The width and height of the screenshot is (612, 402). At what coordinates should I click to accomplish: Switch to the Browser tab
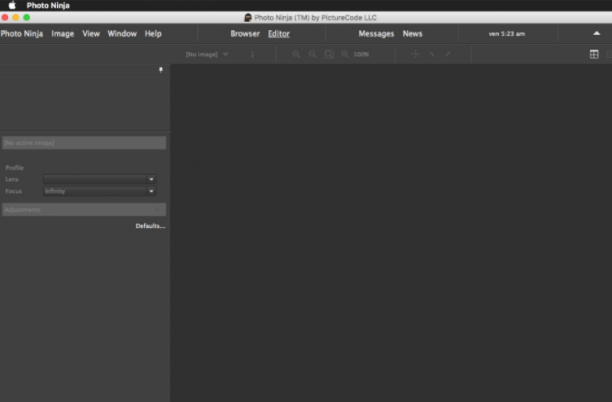click(x=245, y=34)
